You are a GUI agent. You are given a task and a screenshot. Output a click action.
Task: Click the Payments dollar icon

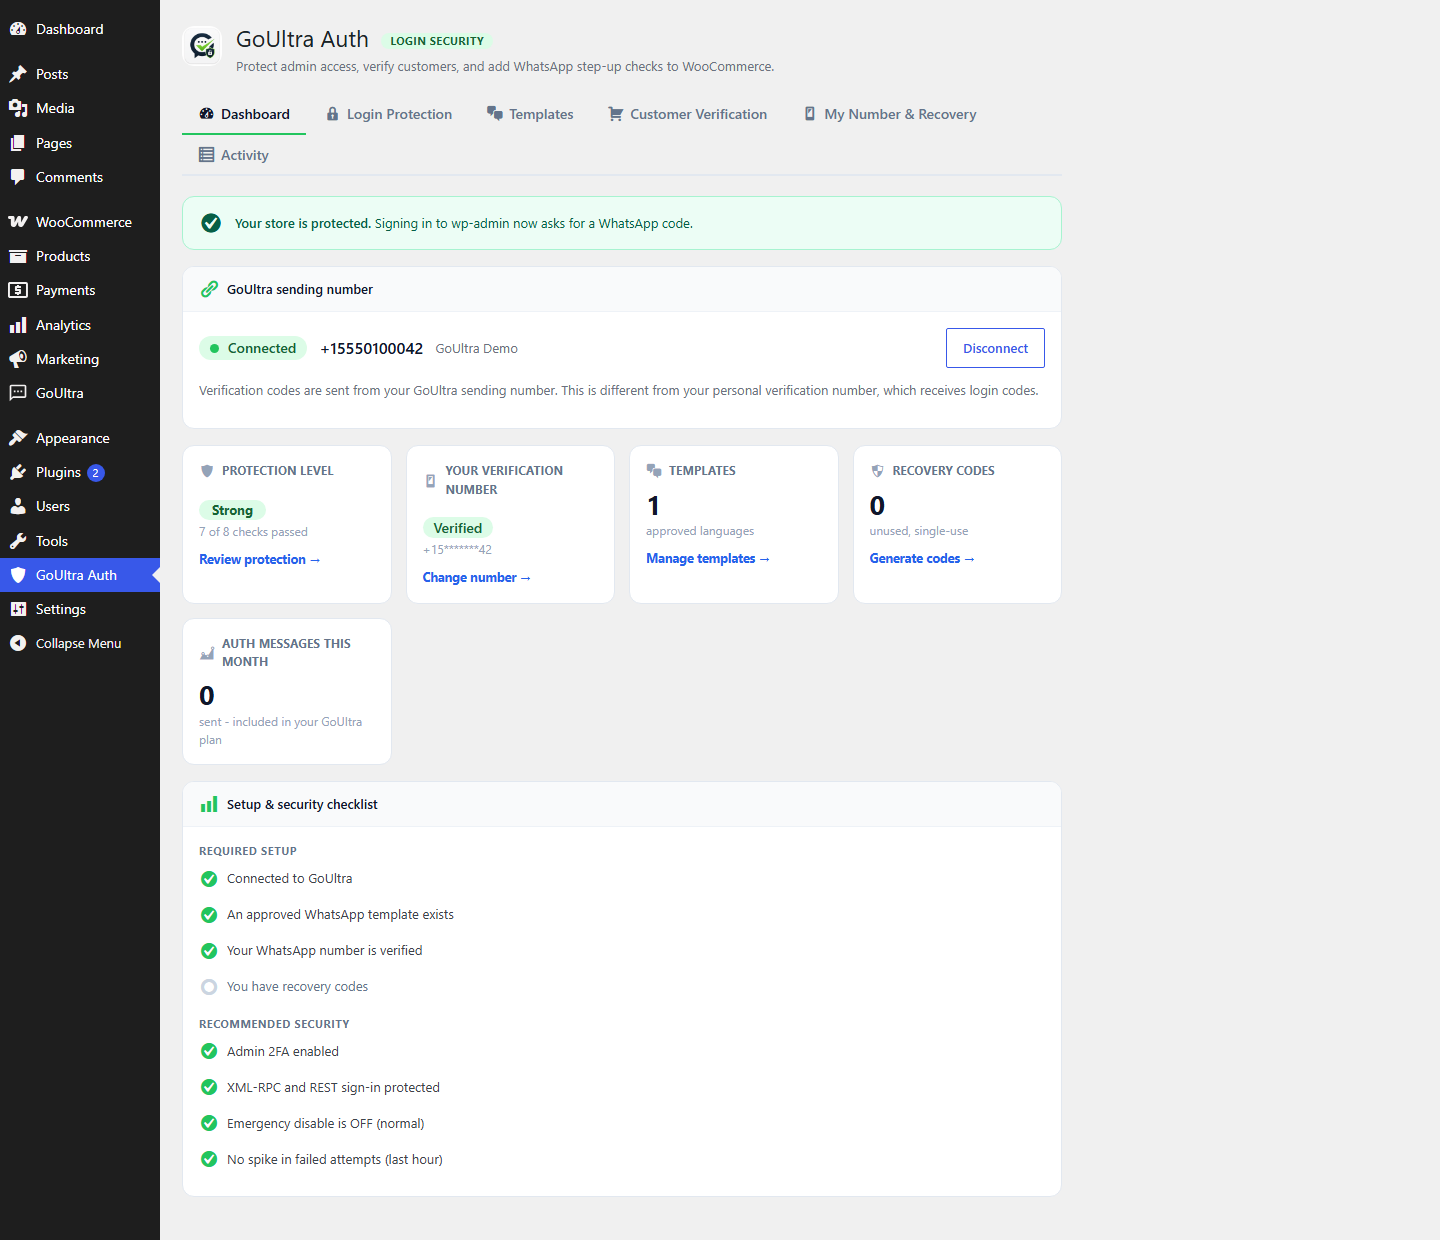(18, 290)
